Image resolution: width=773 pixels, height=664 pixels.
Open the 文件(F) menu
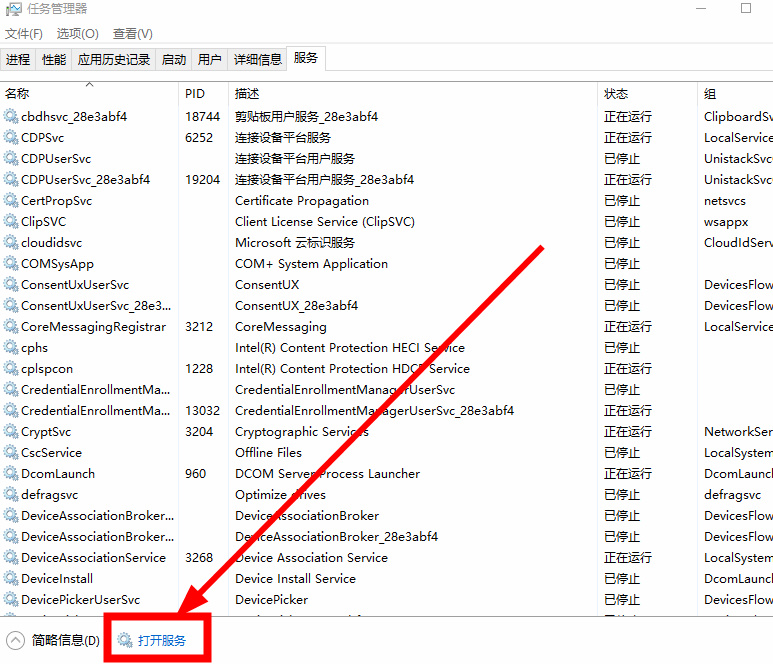click(x=24, y=34)
